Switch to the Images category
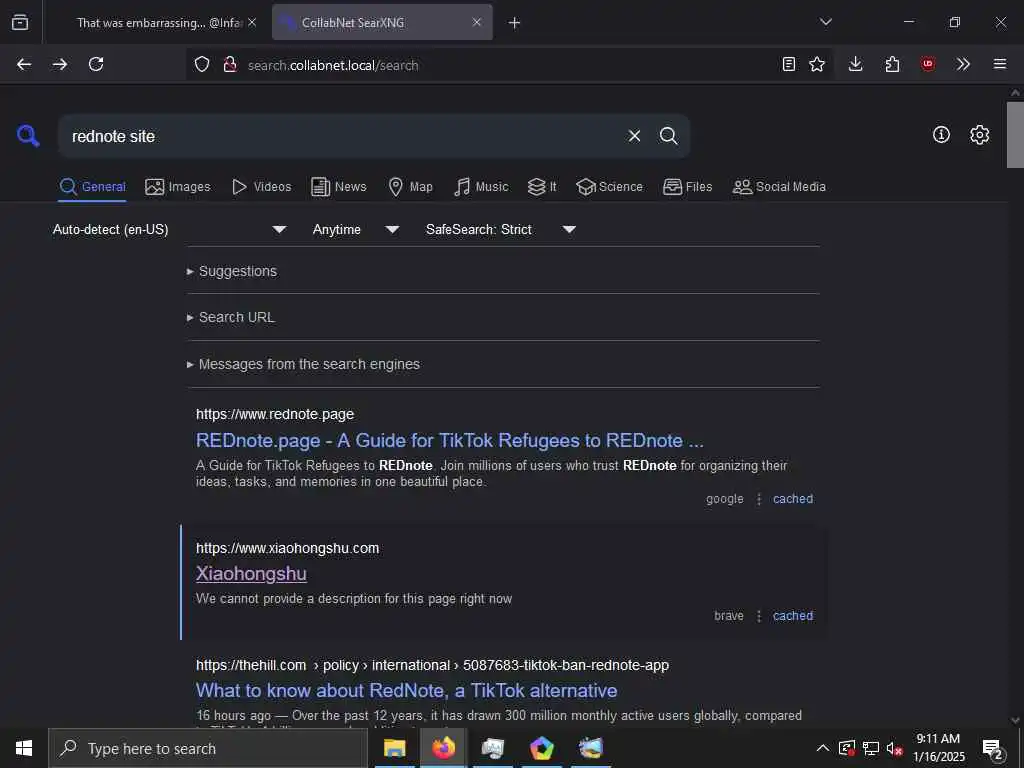Viewport: 1024px width, 768px height. coord(178,187)
